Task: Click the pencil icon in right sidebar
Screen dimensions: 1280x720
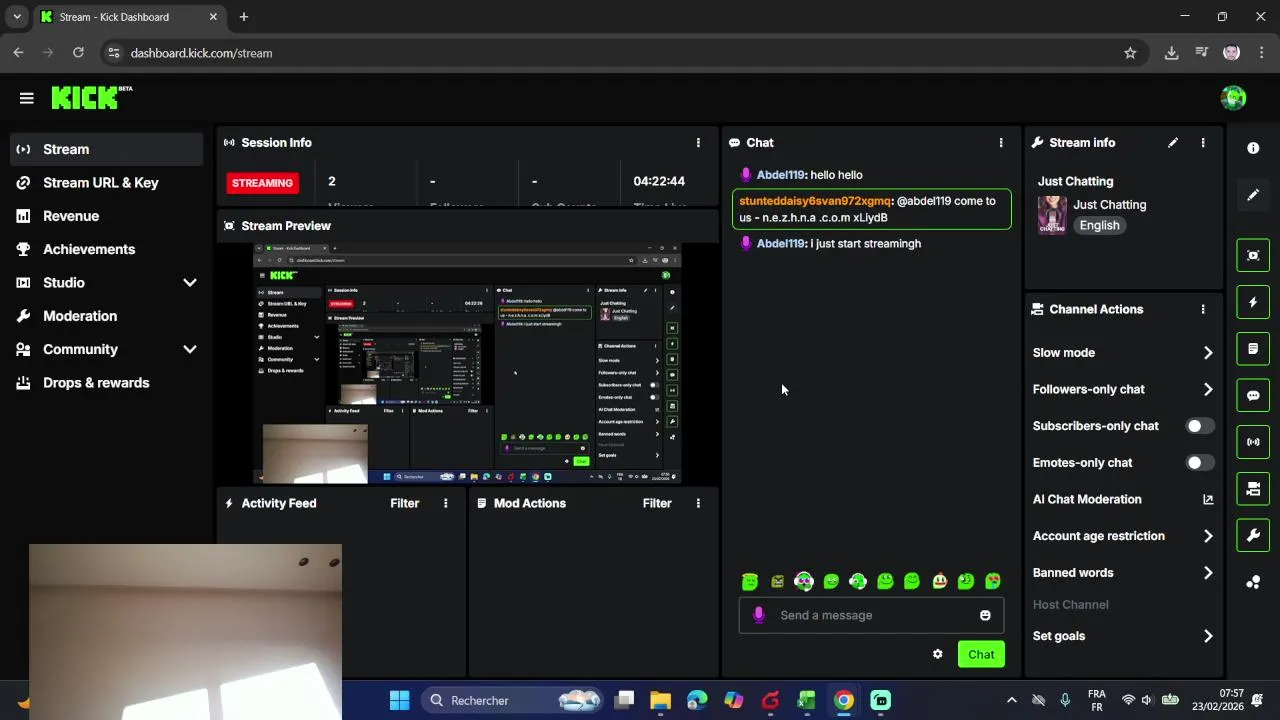Action: pos(1253,195)
